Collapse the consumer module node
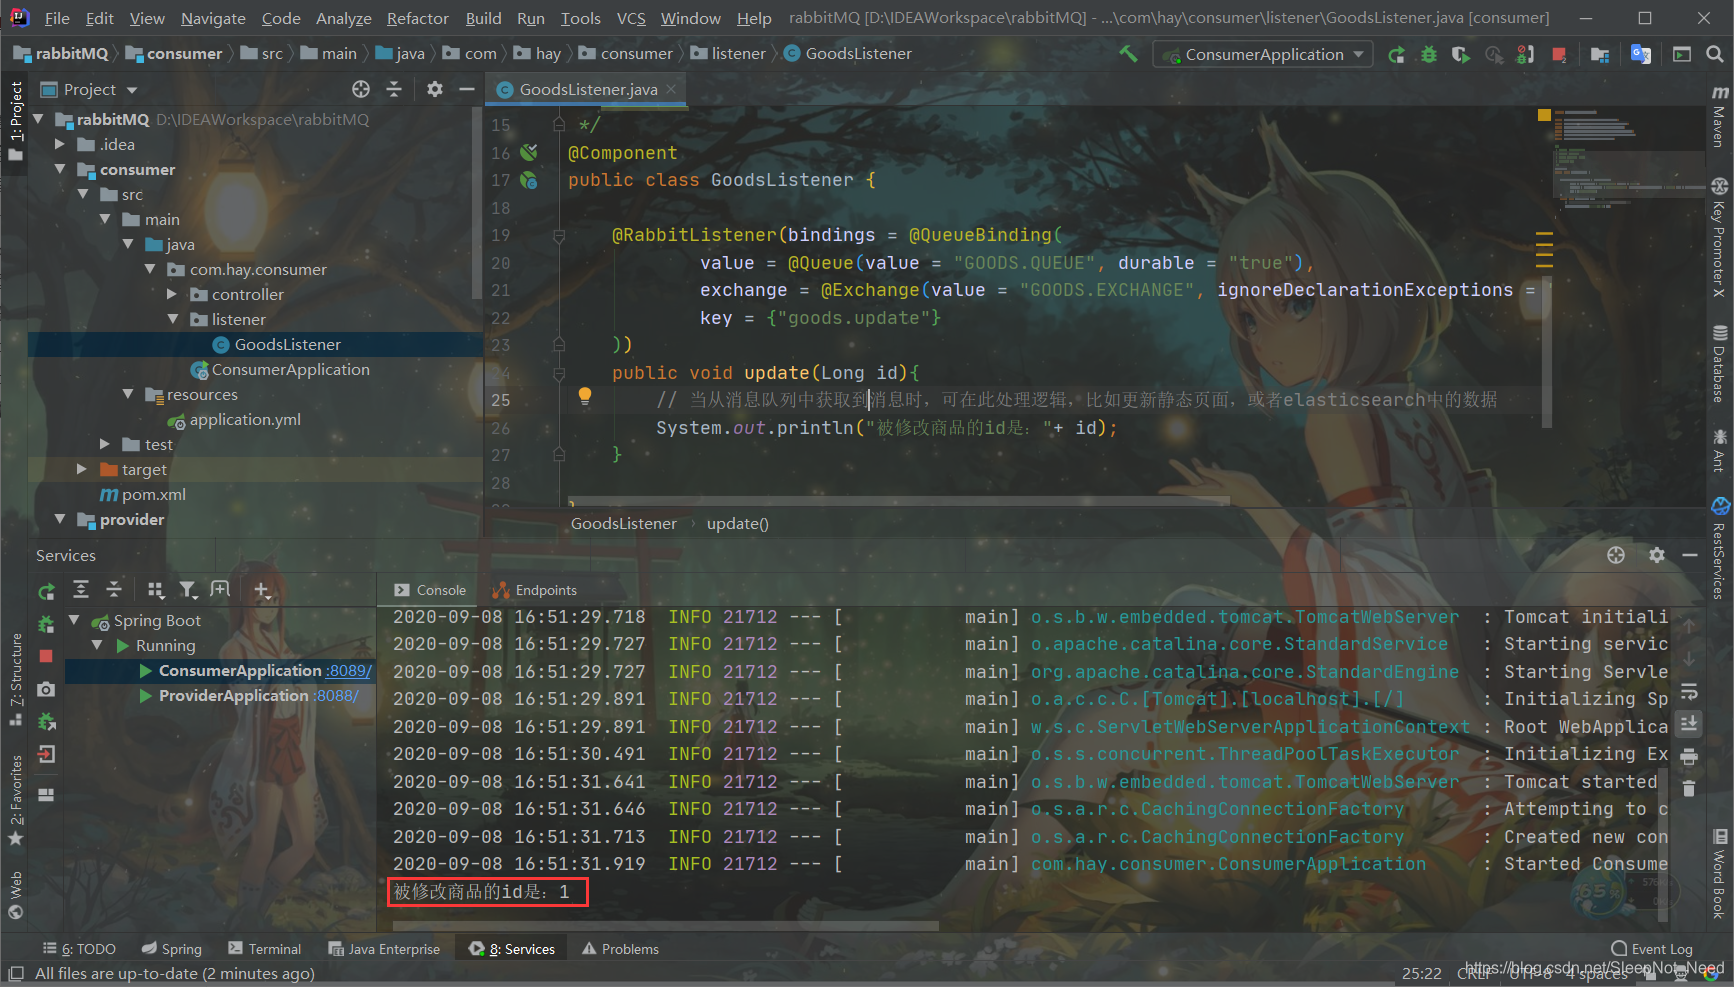Viewport: 1734px width, 987px height. tap(60, 169)
